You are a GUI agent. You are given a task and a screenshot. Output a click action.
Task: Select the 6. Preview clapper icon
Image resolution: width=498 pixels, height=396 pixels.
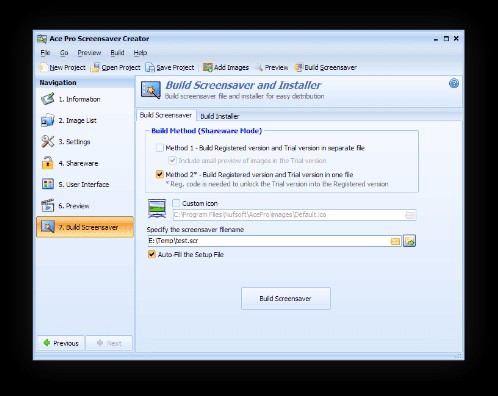[48, 206]
